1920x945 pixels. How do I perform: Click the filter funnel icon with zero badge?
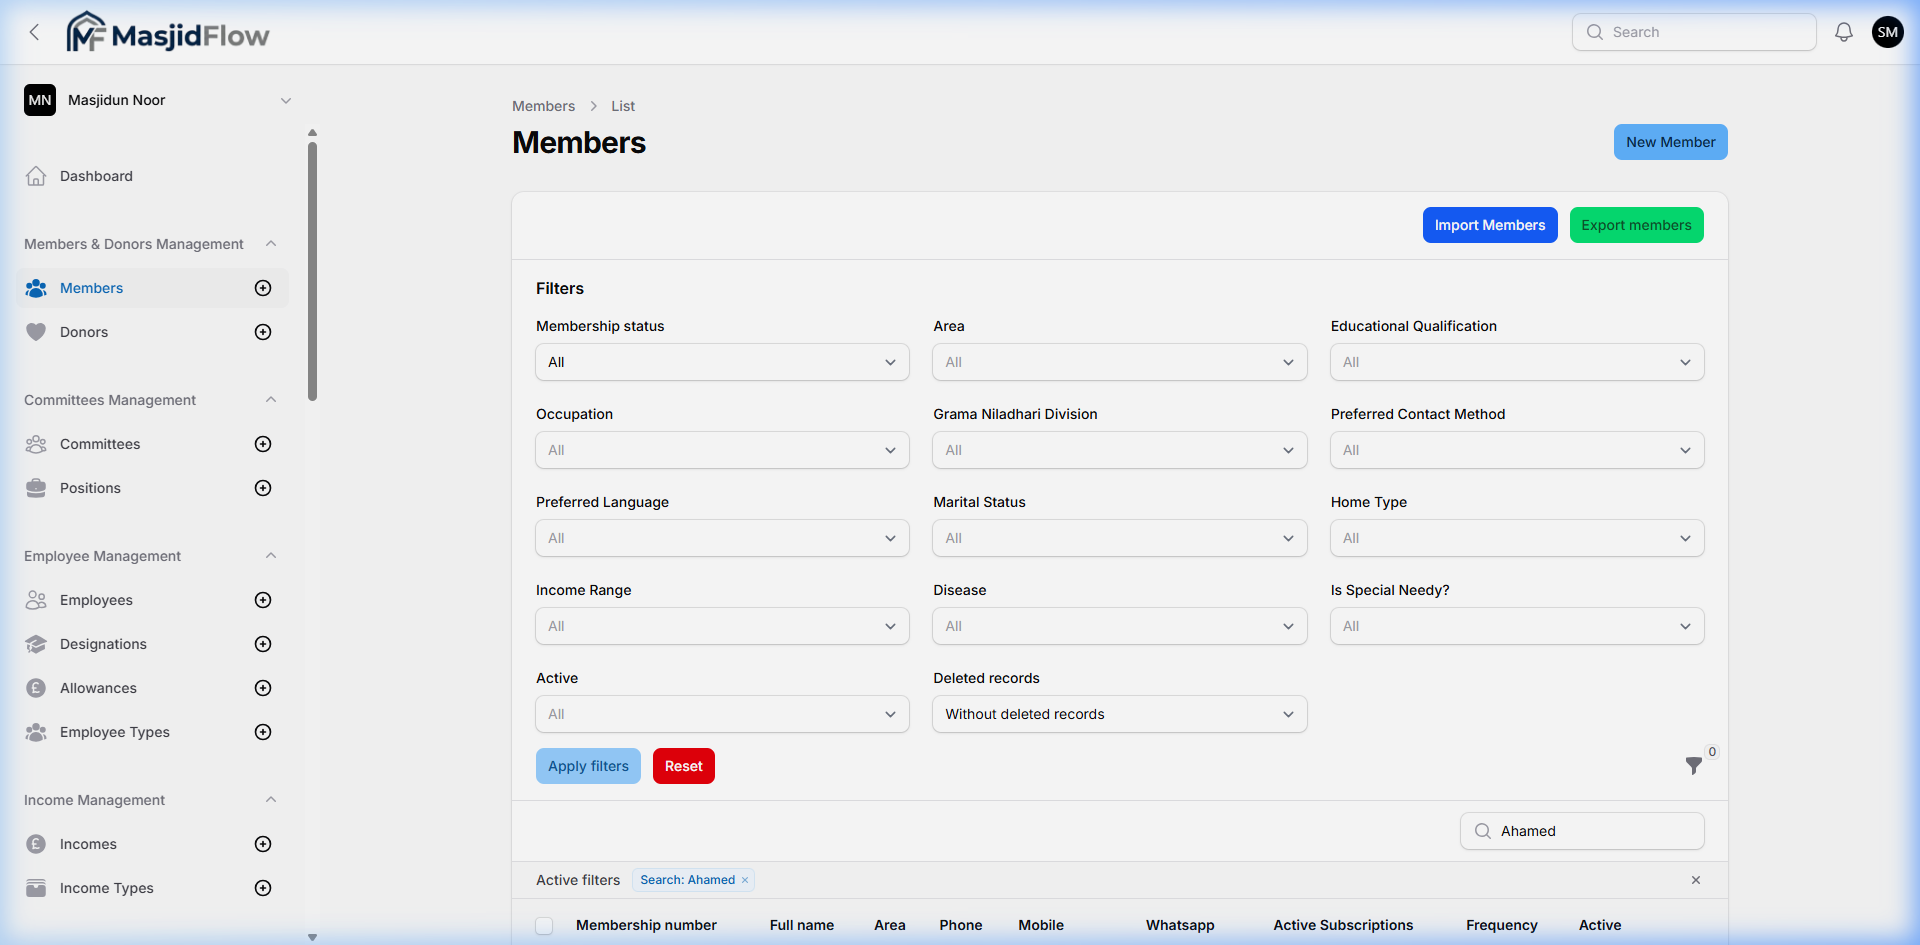pos(1694,766)
